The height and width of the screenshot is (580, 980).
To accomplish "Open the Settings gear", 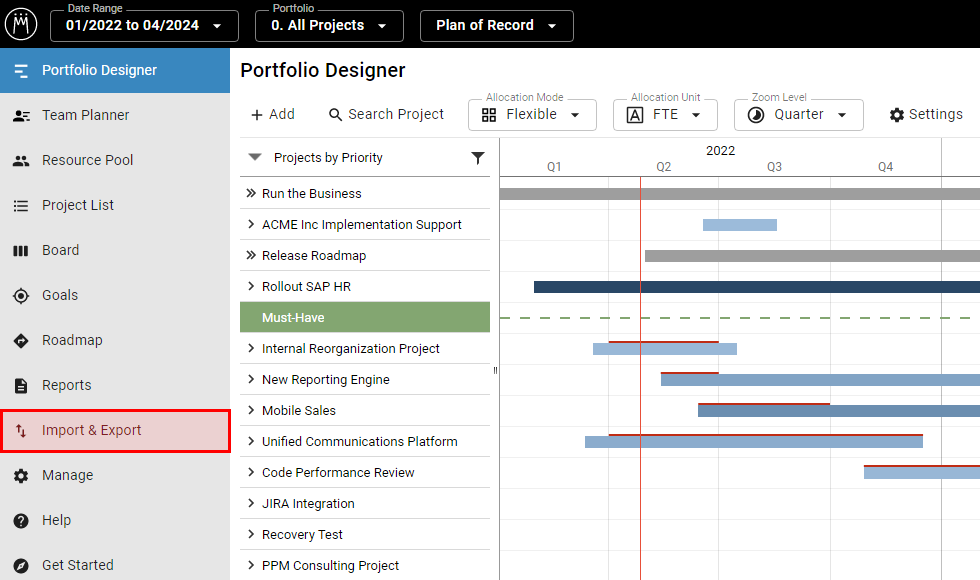I will (925, 115).
